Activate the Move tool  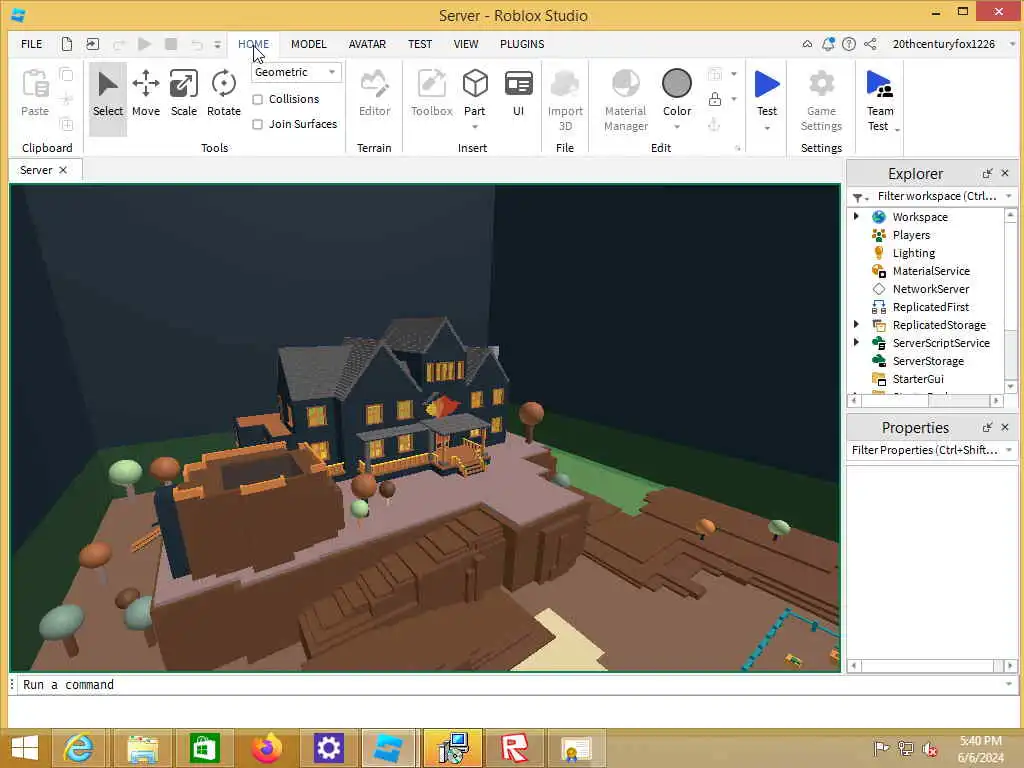click(146, 95)
